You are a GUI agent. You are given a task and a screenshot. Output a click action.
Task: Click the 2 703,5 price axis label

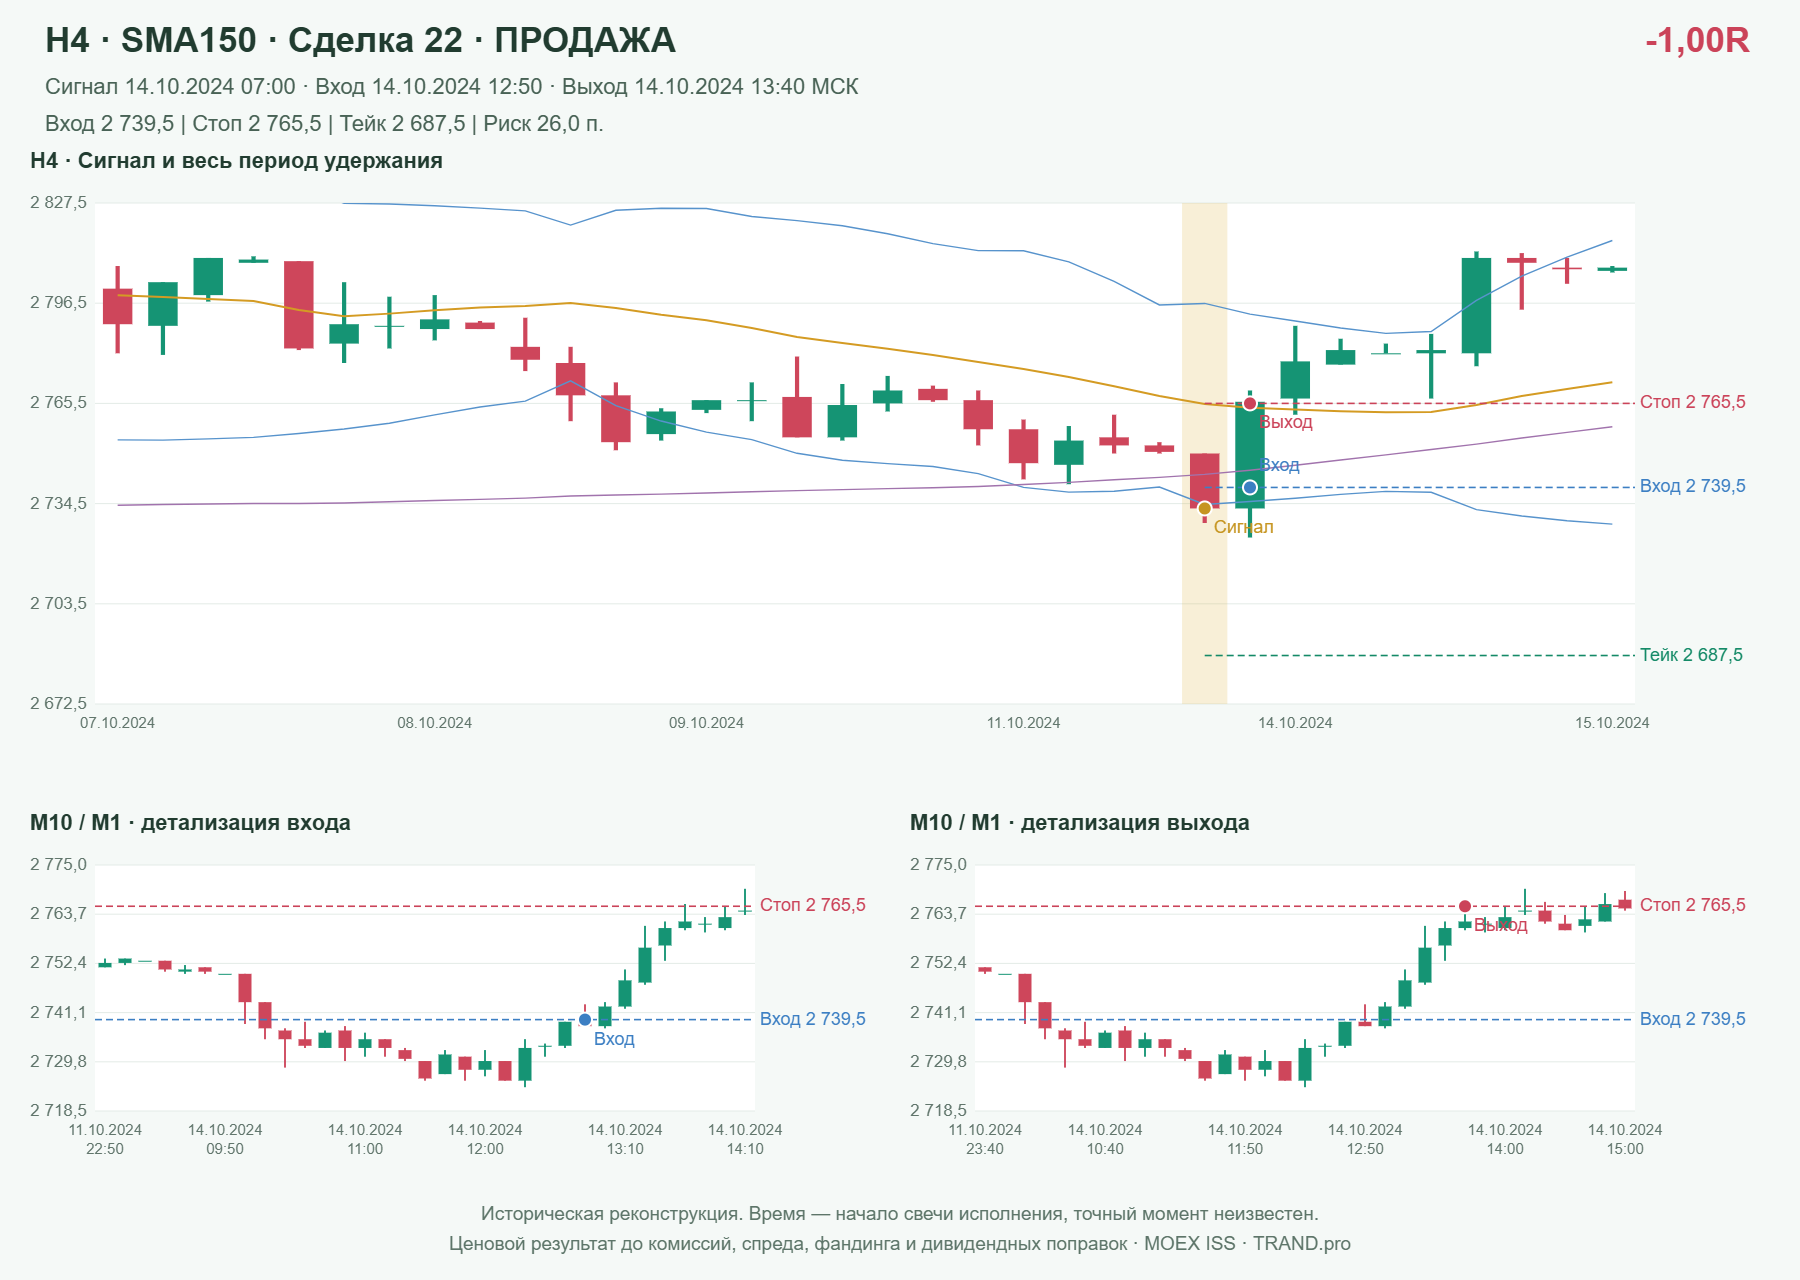tap(58, 603)
